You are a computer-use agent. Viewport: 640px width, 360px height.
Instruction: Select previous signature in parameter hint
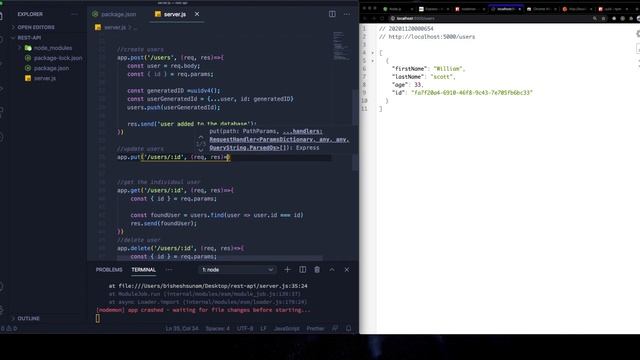[x=201, y=138]
